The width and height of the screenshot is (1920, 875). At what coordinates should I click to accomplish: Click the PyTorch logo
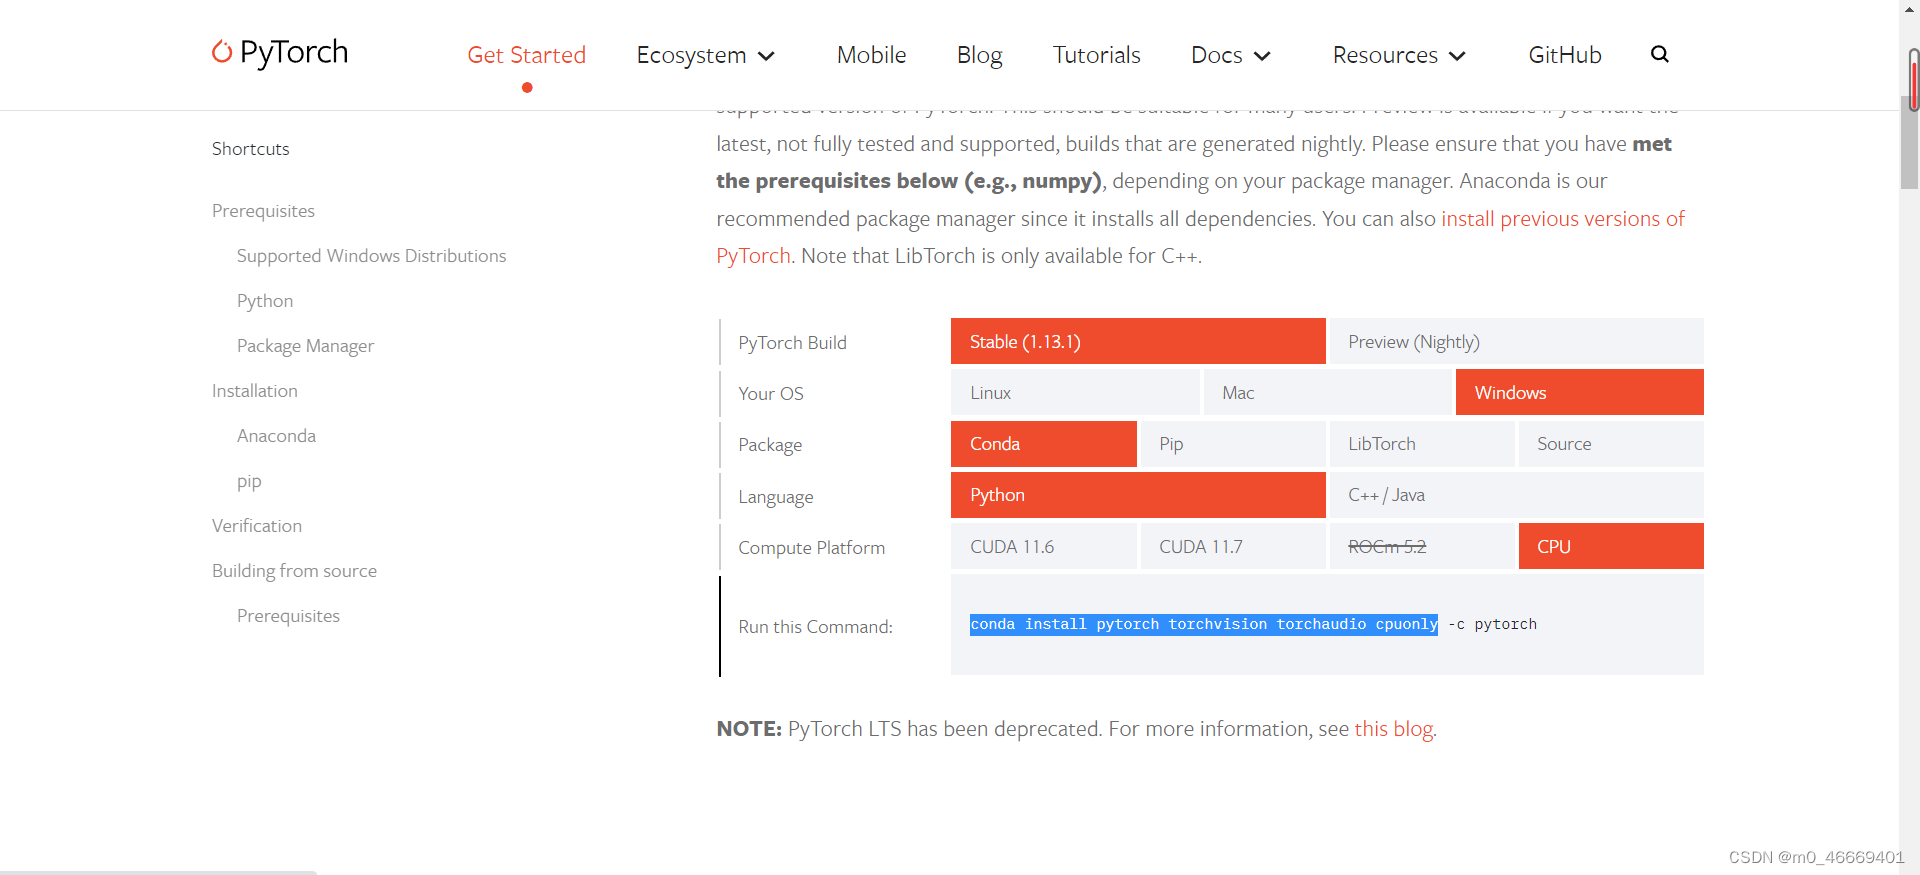click(280, 52)
